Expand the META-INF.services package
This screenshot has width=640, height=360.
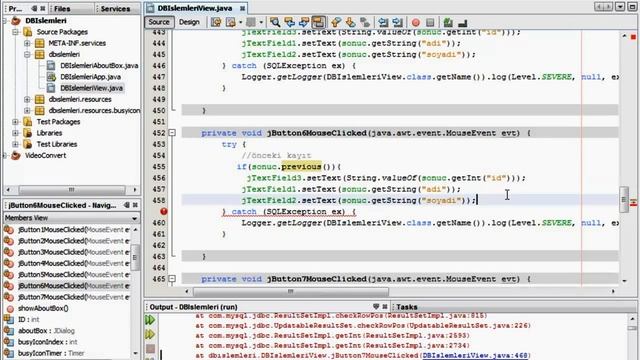pos(27,43)
